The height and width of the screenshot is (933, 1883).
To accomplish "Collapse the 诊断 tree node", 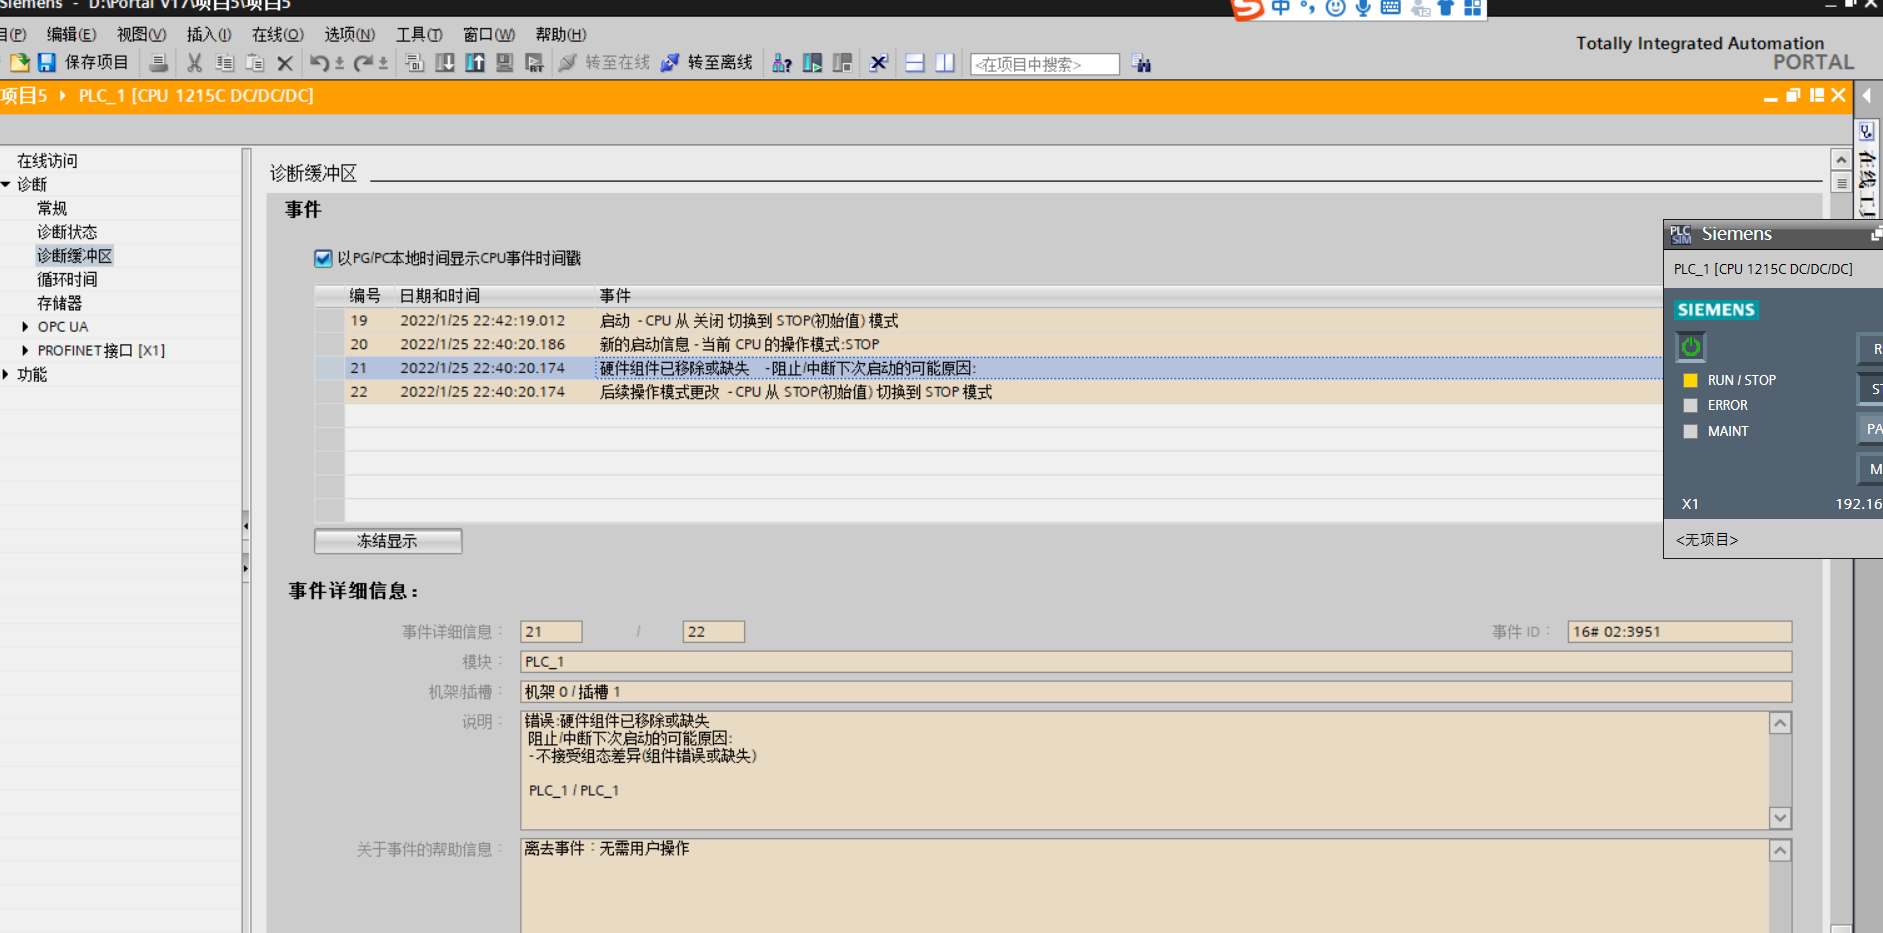I will coord(6,184).
